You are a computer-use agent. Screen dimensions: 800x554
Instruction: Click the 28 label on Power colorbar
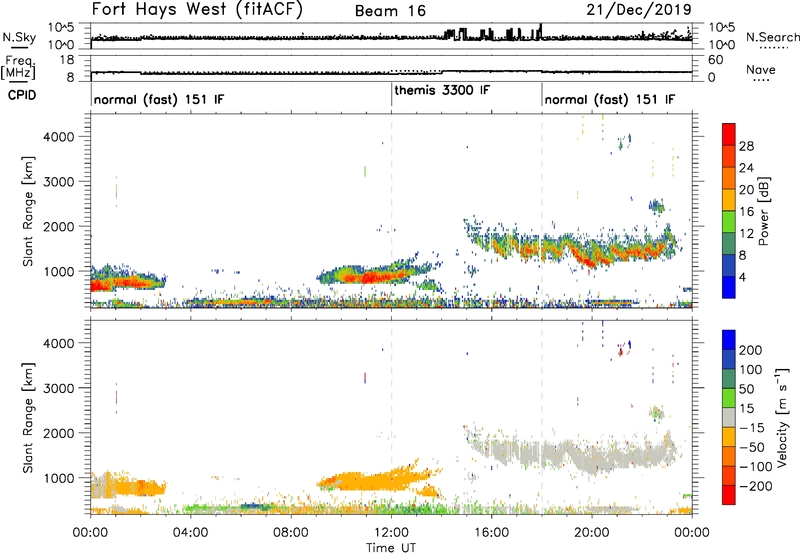(x=746, y=146)
